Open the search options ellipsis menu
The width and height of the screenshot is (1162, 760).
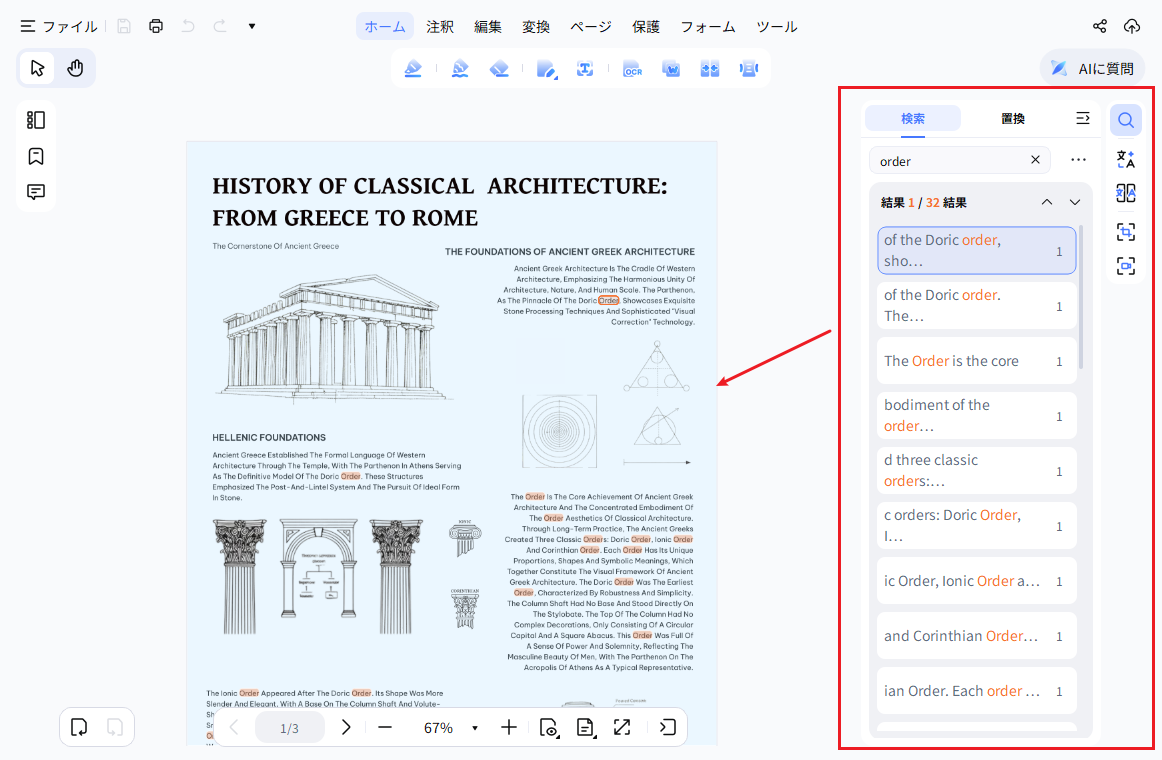coord(1078,160)
